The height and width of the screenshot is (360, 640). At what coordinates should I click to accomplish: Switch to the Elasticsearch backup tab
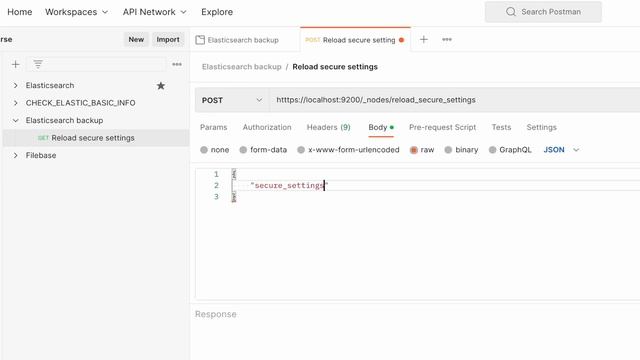pos(243,40)
